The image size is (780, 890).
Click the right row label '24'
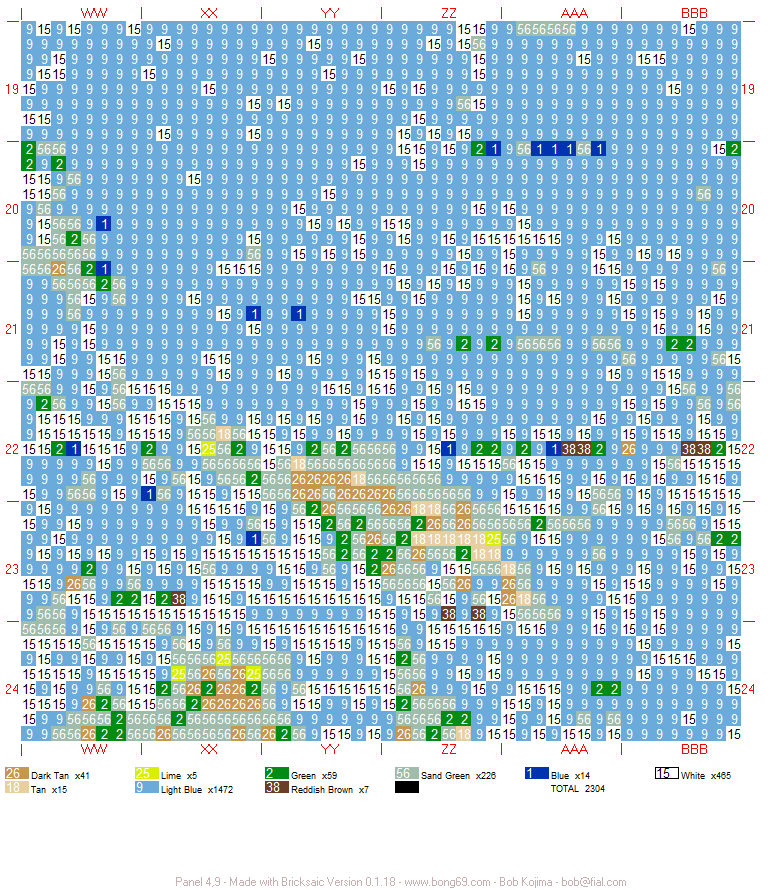[748, 689]
